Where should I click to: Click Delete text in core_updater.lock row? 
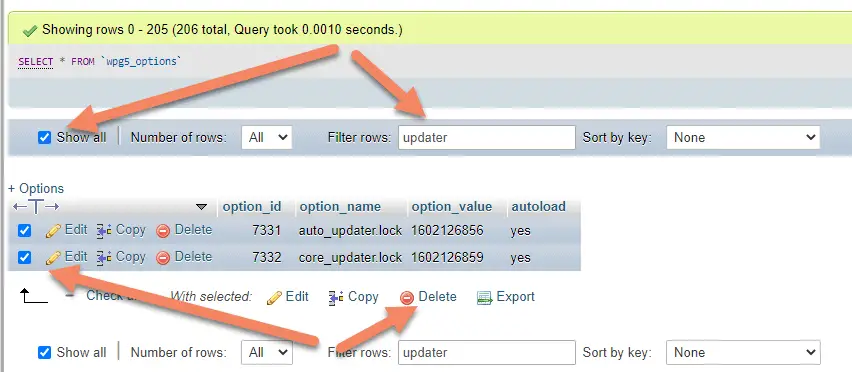[193, 256]
